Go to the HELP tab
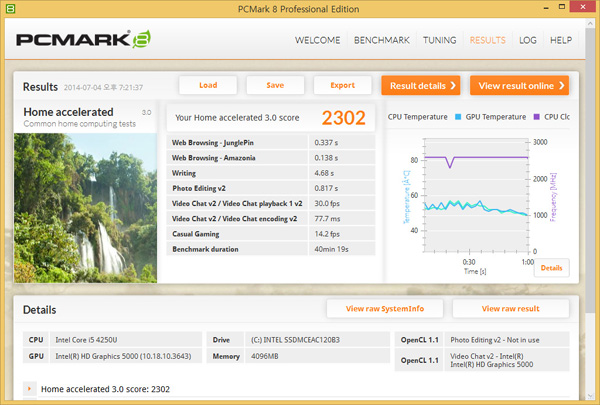Viewport: 600px width, 405px height. click(x=561, y=40)
